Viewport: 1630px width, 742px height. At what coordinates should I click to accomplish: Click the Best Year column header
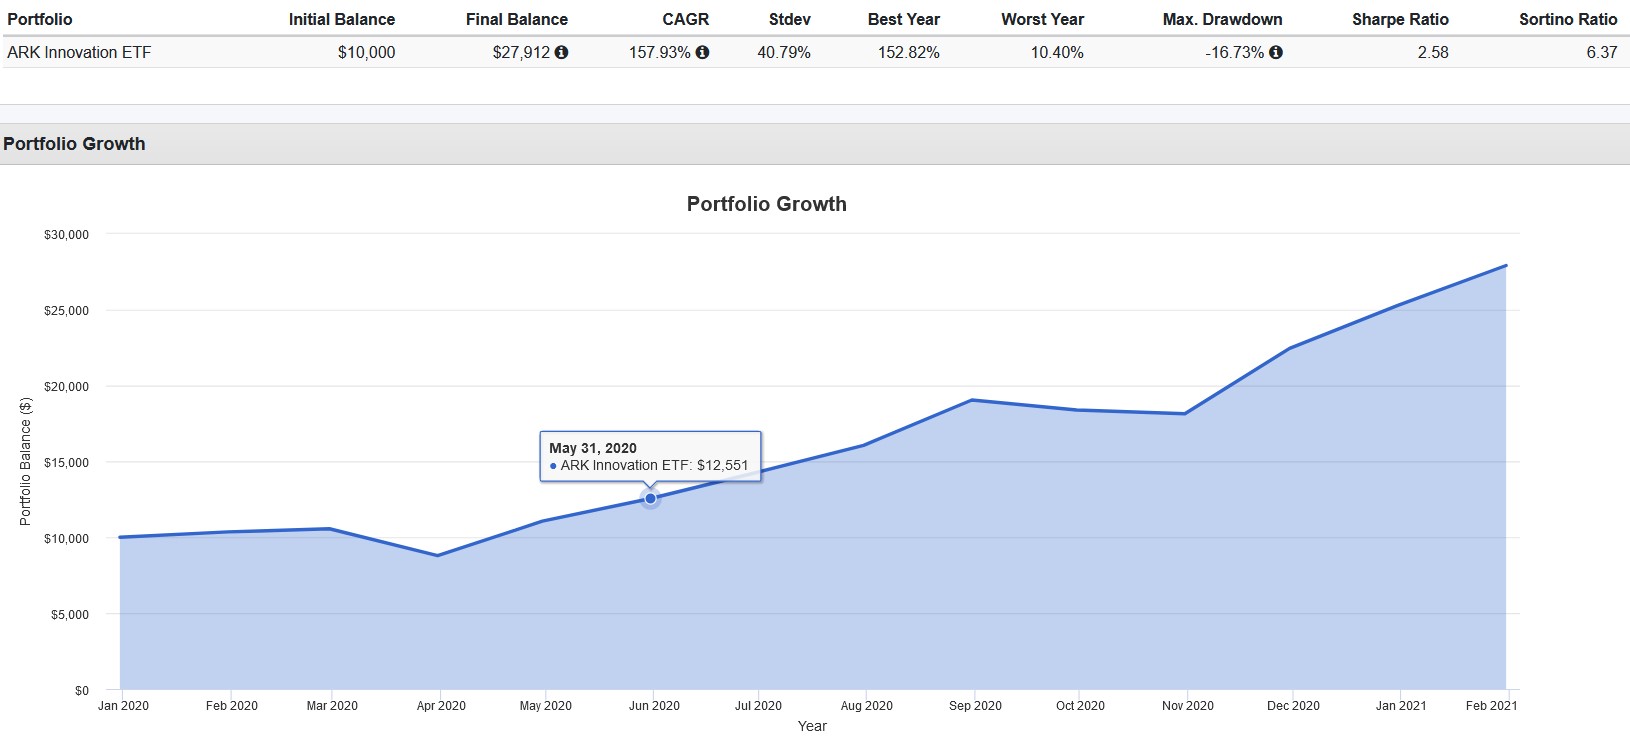903,19
